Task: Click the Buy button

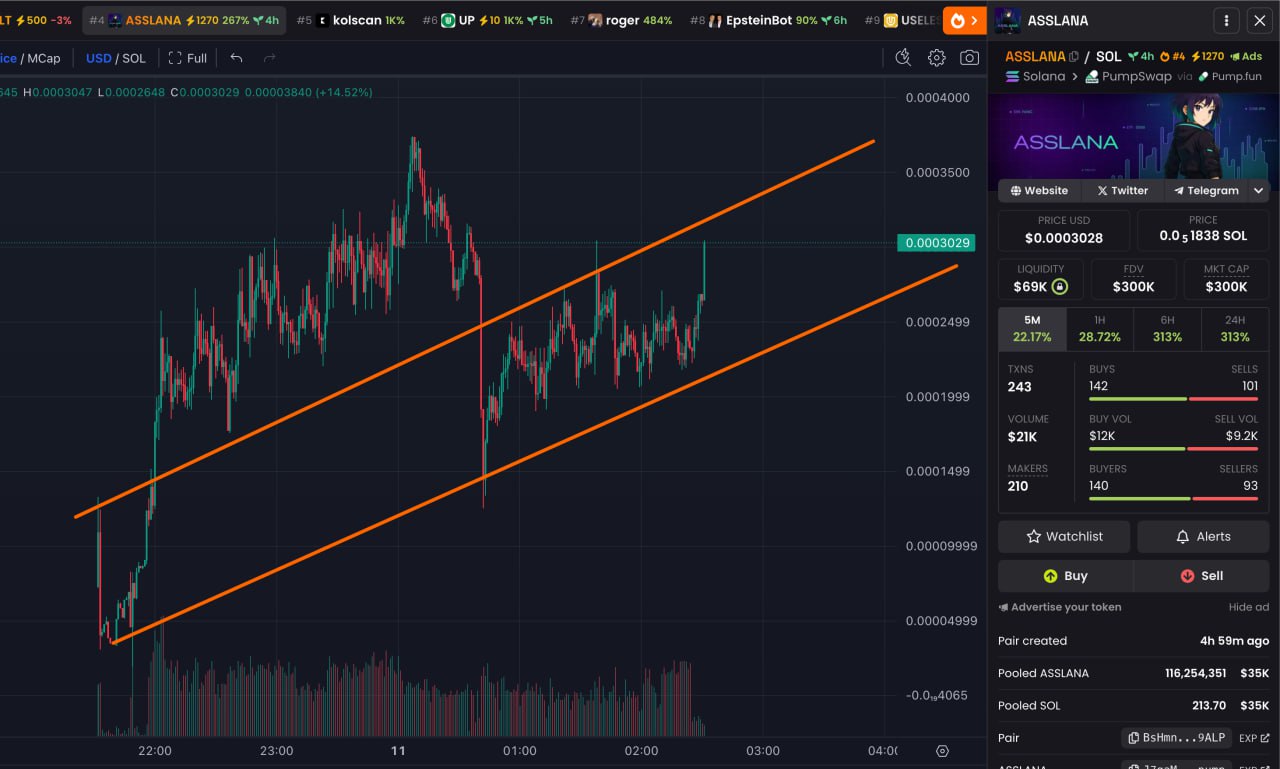Action: coord(1065,575)
